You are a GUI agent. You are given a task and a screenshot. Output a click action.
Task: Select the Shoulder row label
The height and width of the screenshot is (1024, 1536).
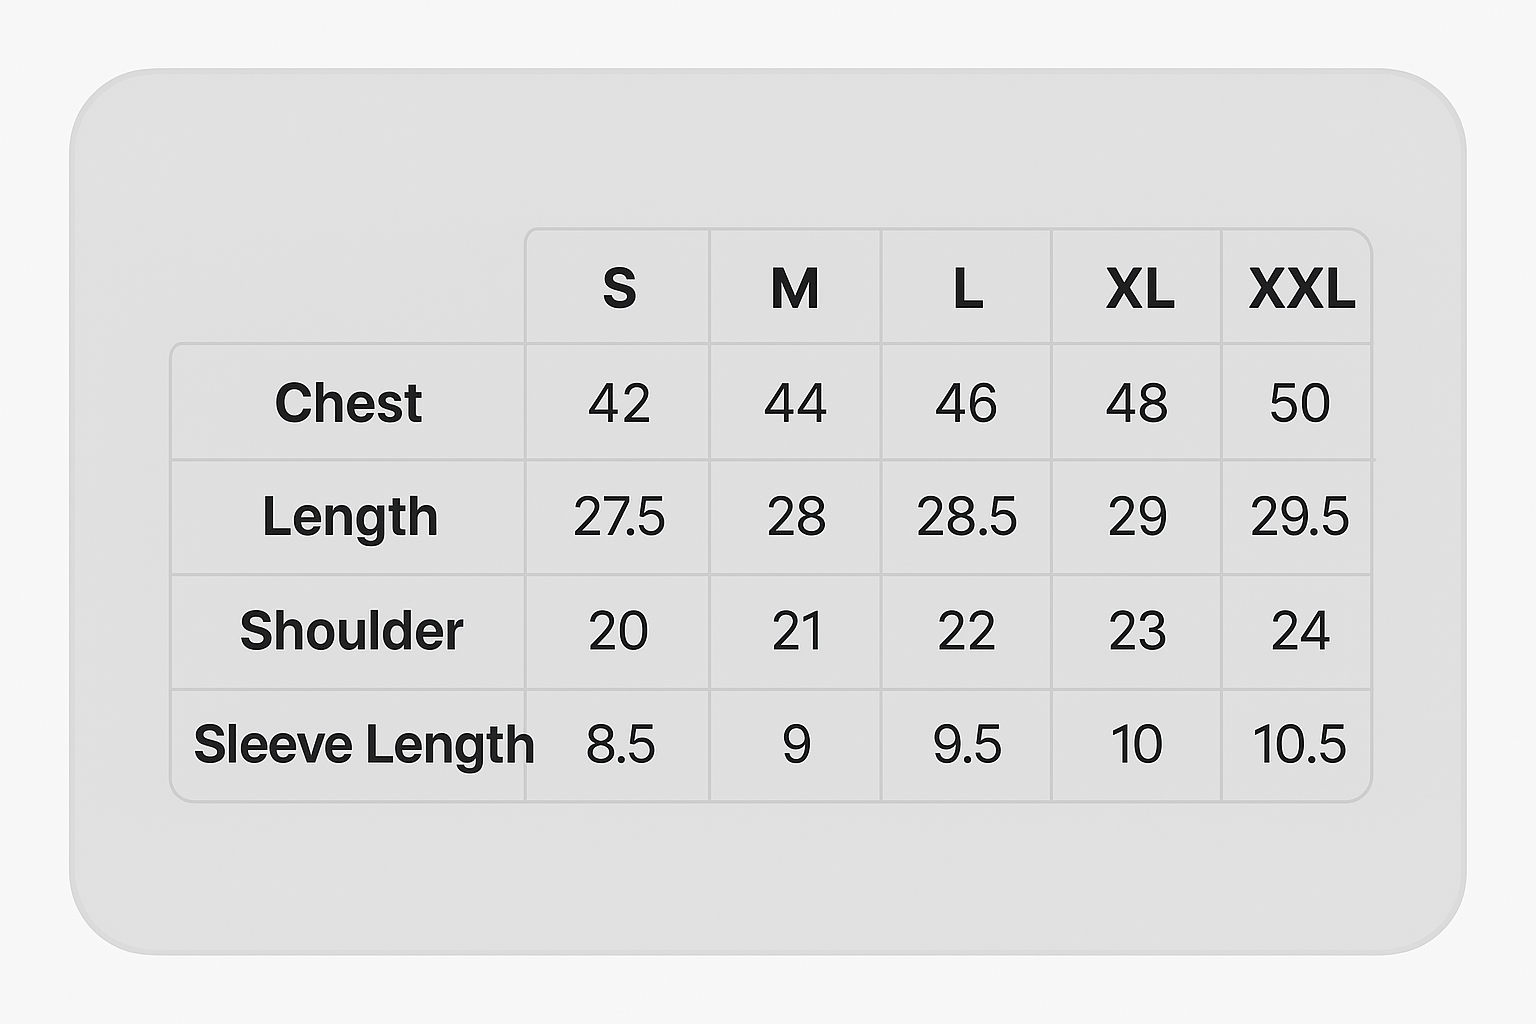tap(351, 631)
